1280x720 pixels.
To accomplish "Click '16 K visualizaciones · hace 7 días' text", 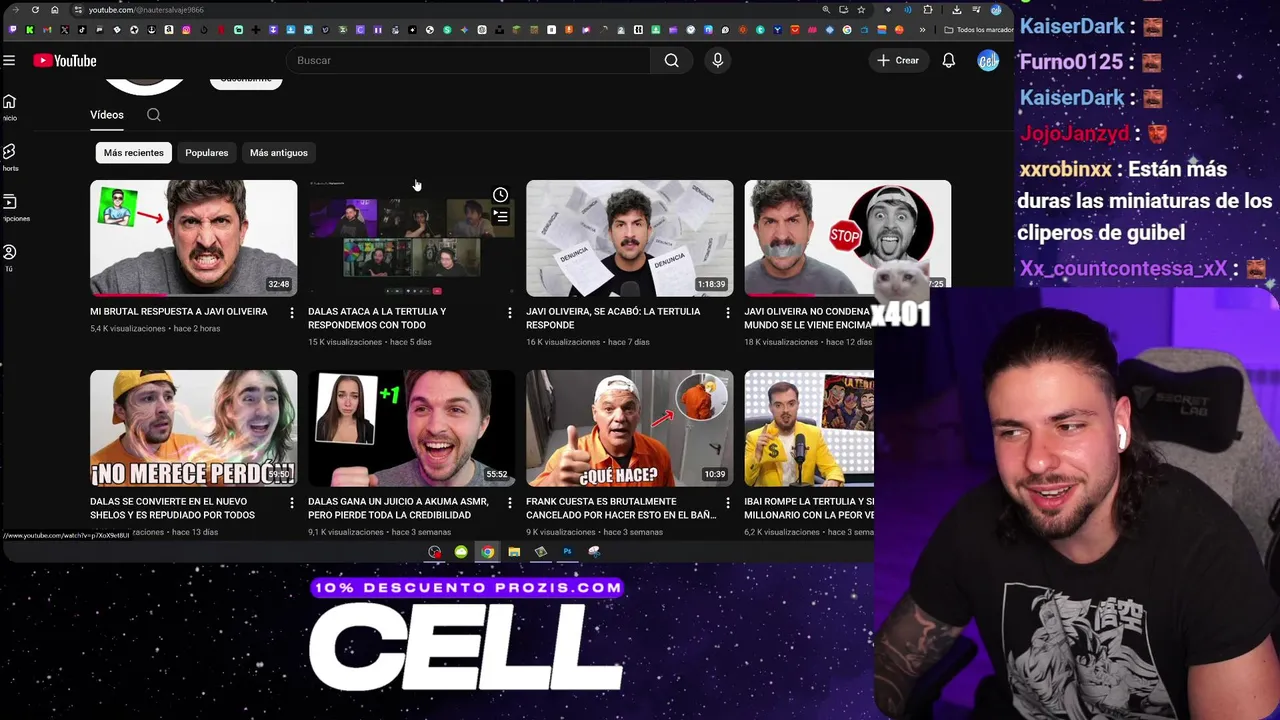I will tap(588, 342).
